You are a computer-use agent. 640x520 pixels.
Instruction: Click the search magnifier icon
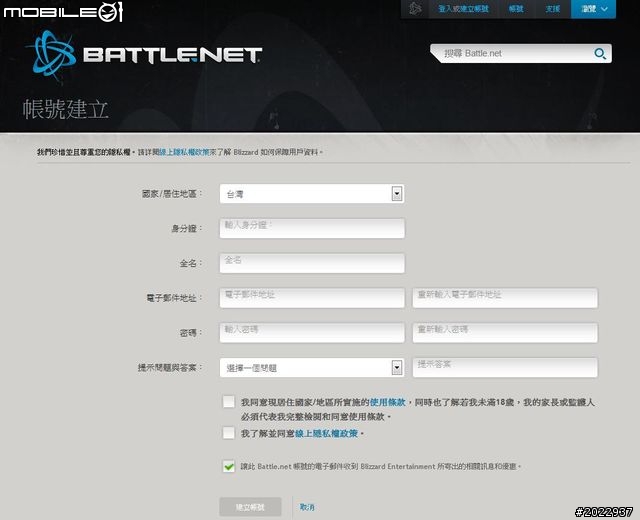[x=600, y=53]
